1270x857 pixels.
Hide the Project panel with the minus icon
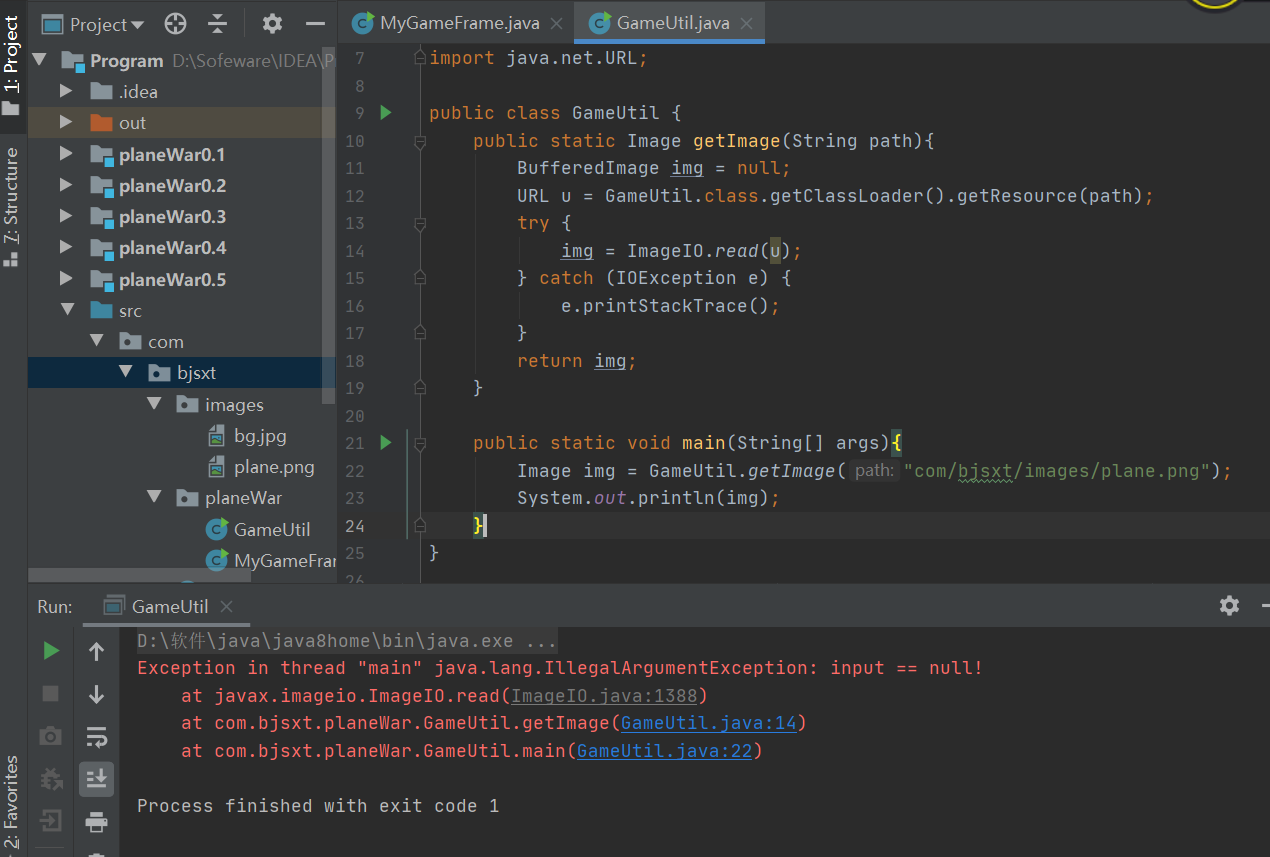[x=315, y=24]
